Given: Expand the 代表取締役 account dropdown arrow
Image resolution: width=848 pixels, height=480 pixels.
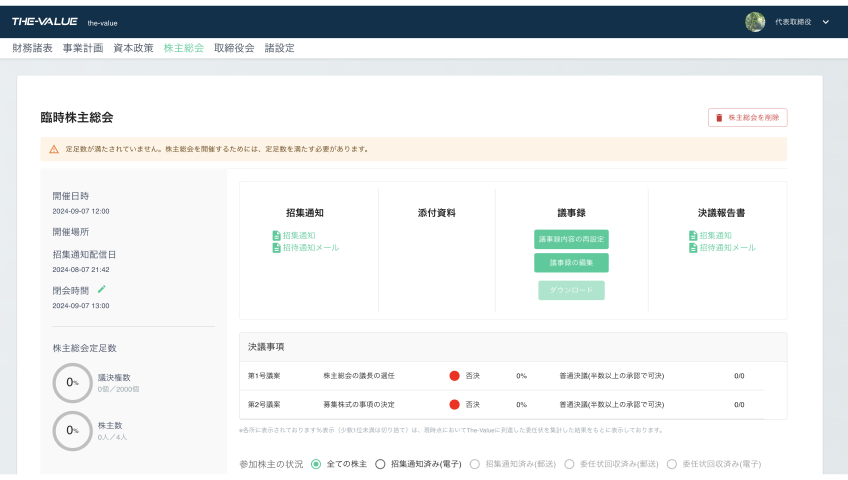Looking at the screenshot, I should [x=826, y=22].
